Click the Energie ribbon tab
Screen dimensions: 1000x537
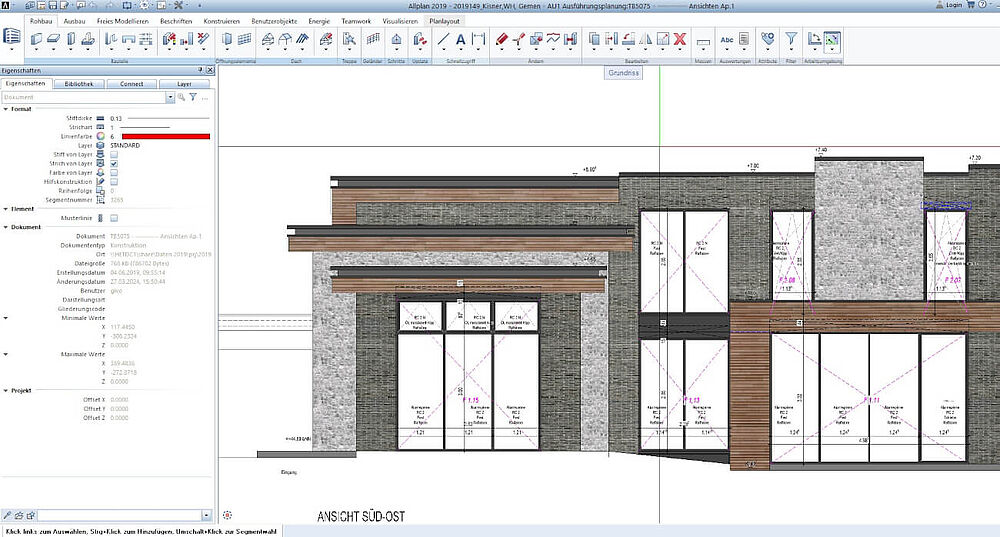click(319, 21)
